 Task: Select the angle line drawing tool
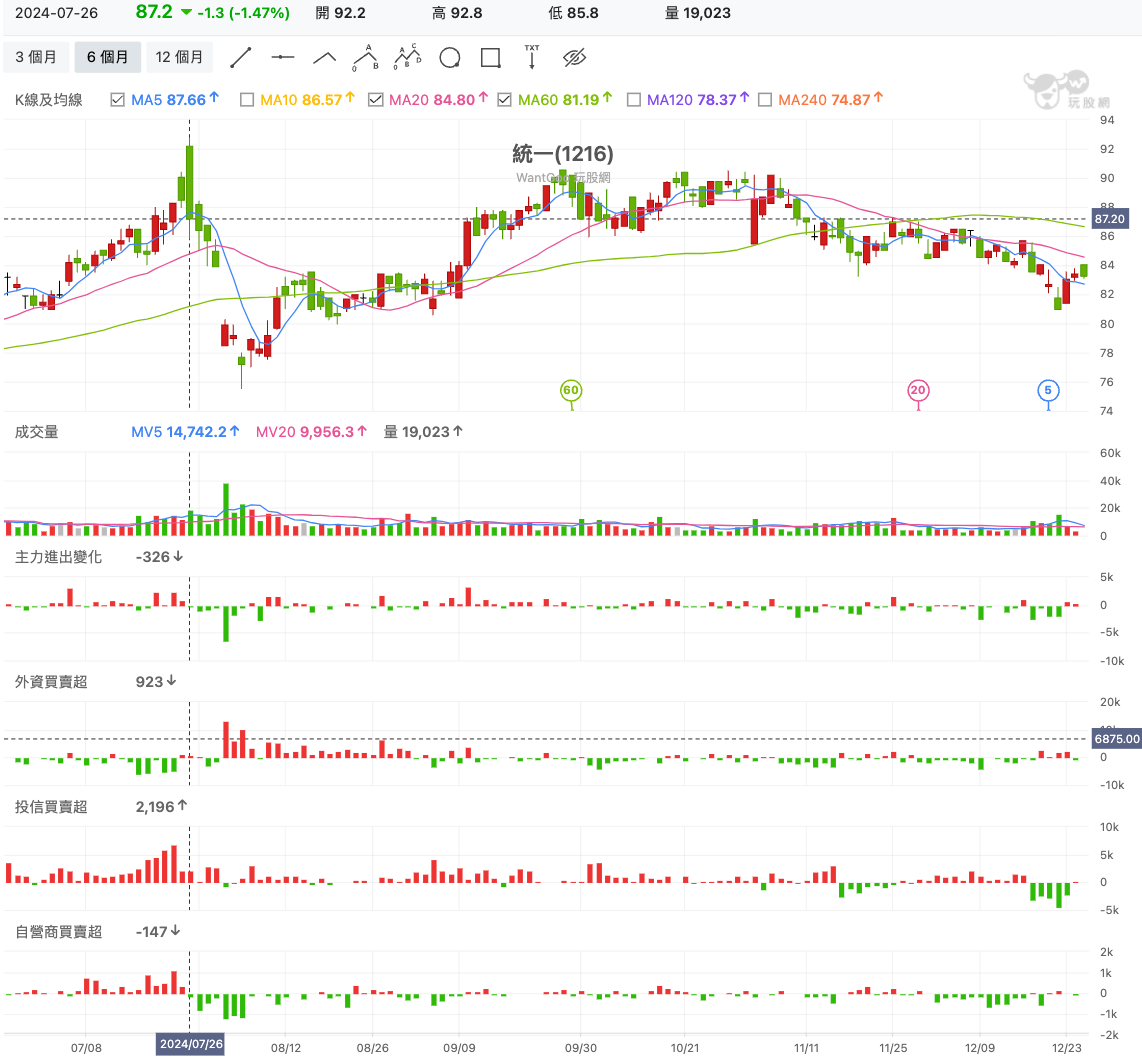323,57
